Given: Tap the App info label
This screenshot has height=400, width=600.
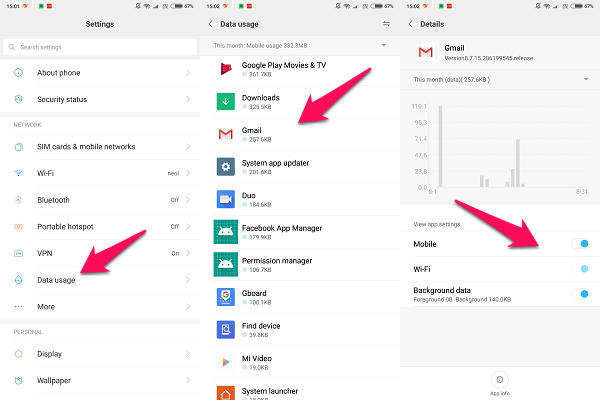Looking at the screenshot, I should pos(500,393).
